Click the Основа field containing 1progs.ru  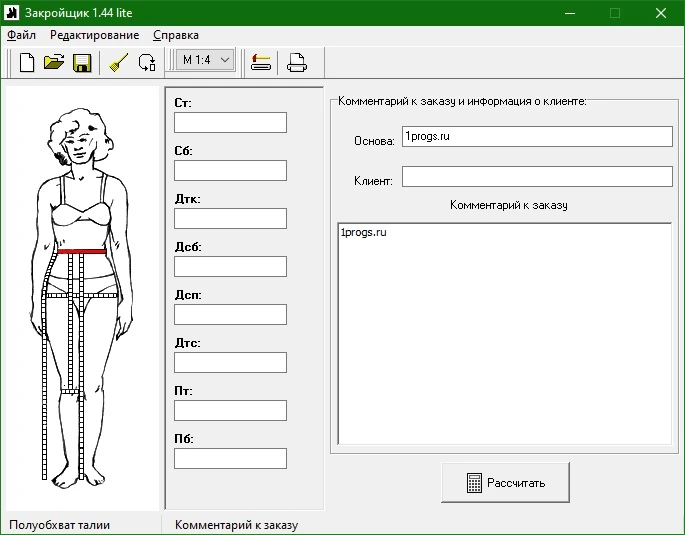[537, 136]
